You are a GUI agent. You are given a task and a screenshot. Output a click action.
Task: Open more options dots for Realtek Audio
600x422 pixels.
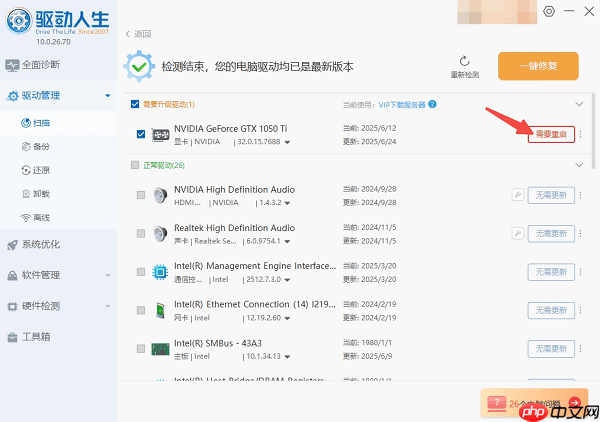(x=580, y=233)
